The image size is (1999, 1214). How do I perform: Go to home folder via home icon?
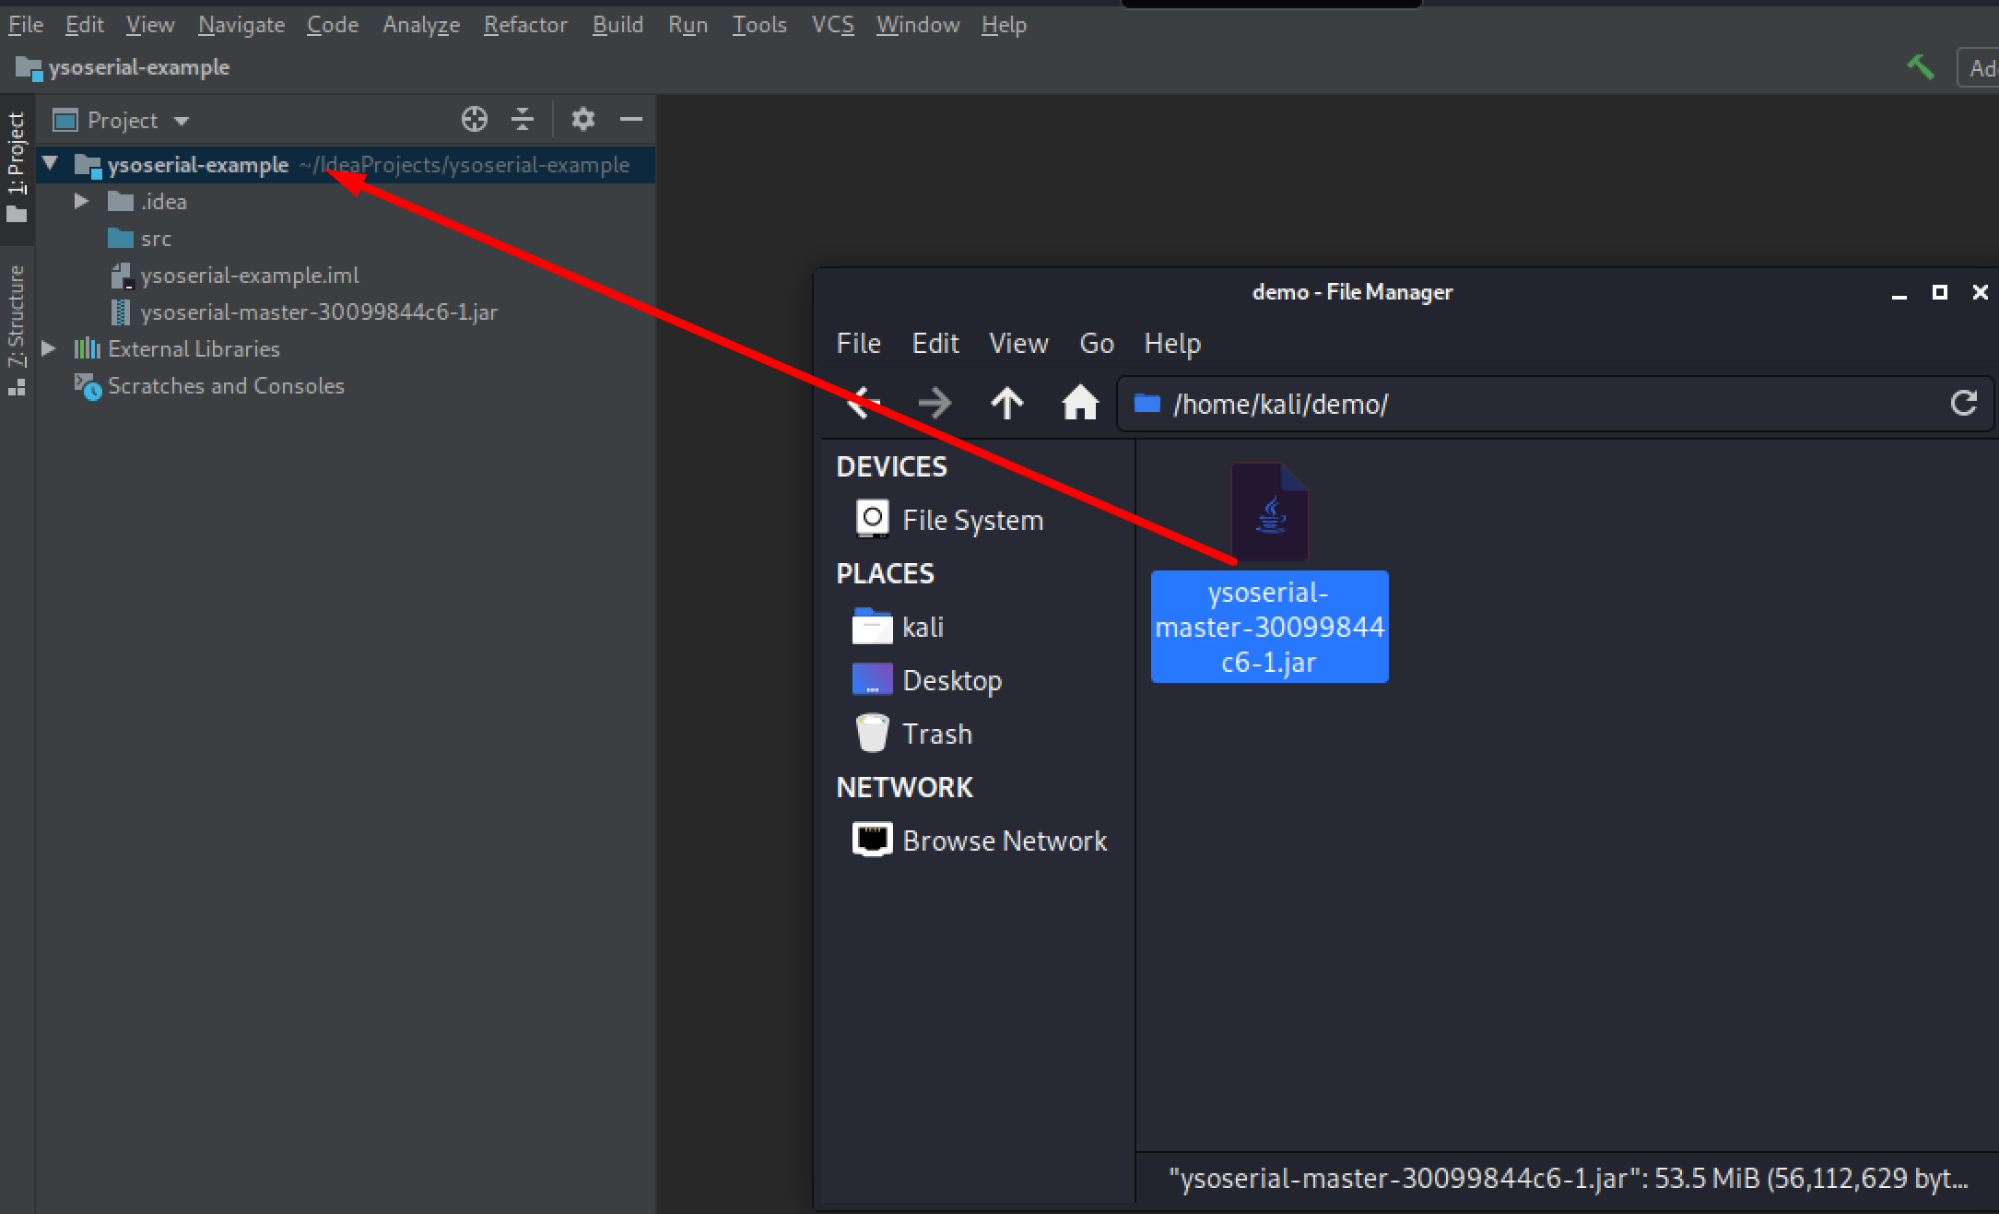1080,403
